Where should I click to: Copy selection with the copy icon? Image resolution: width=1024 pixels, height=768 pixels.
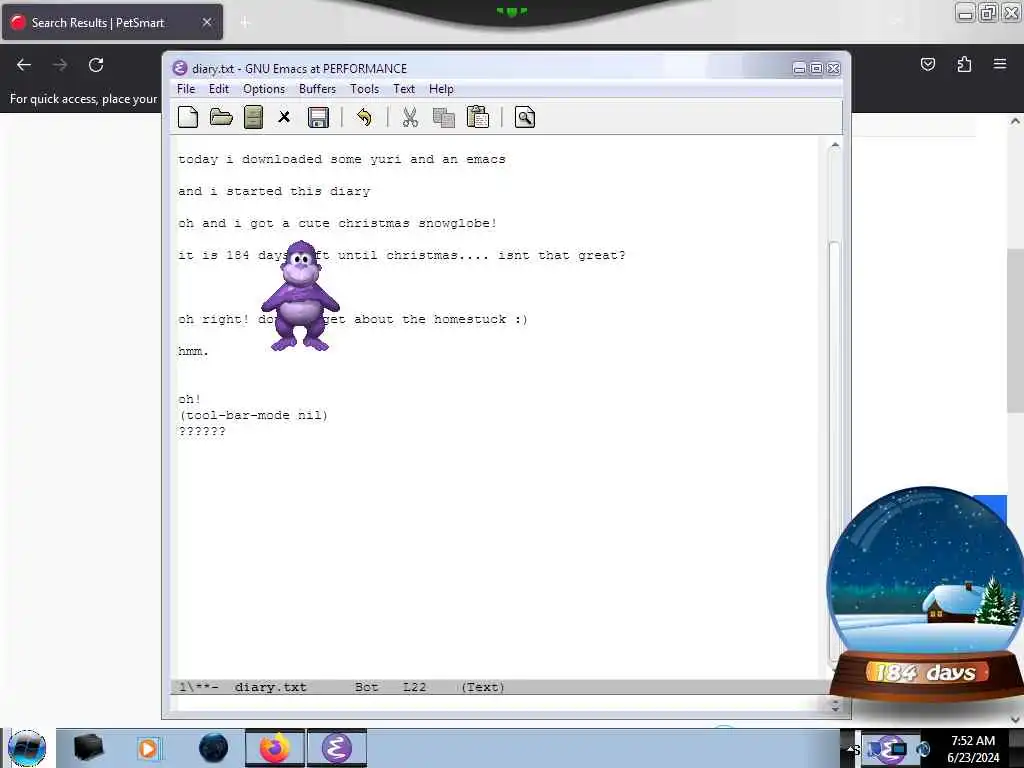click(x=444, y=118)
